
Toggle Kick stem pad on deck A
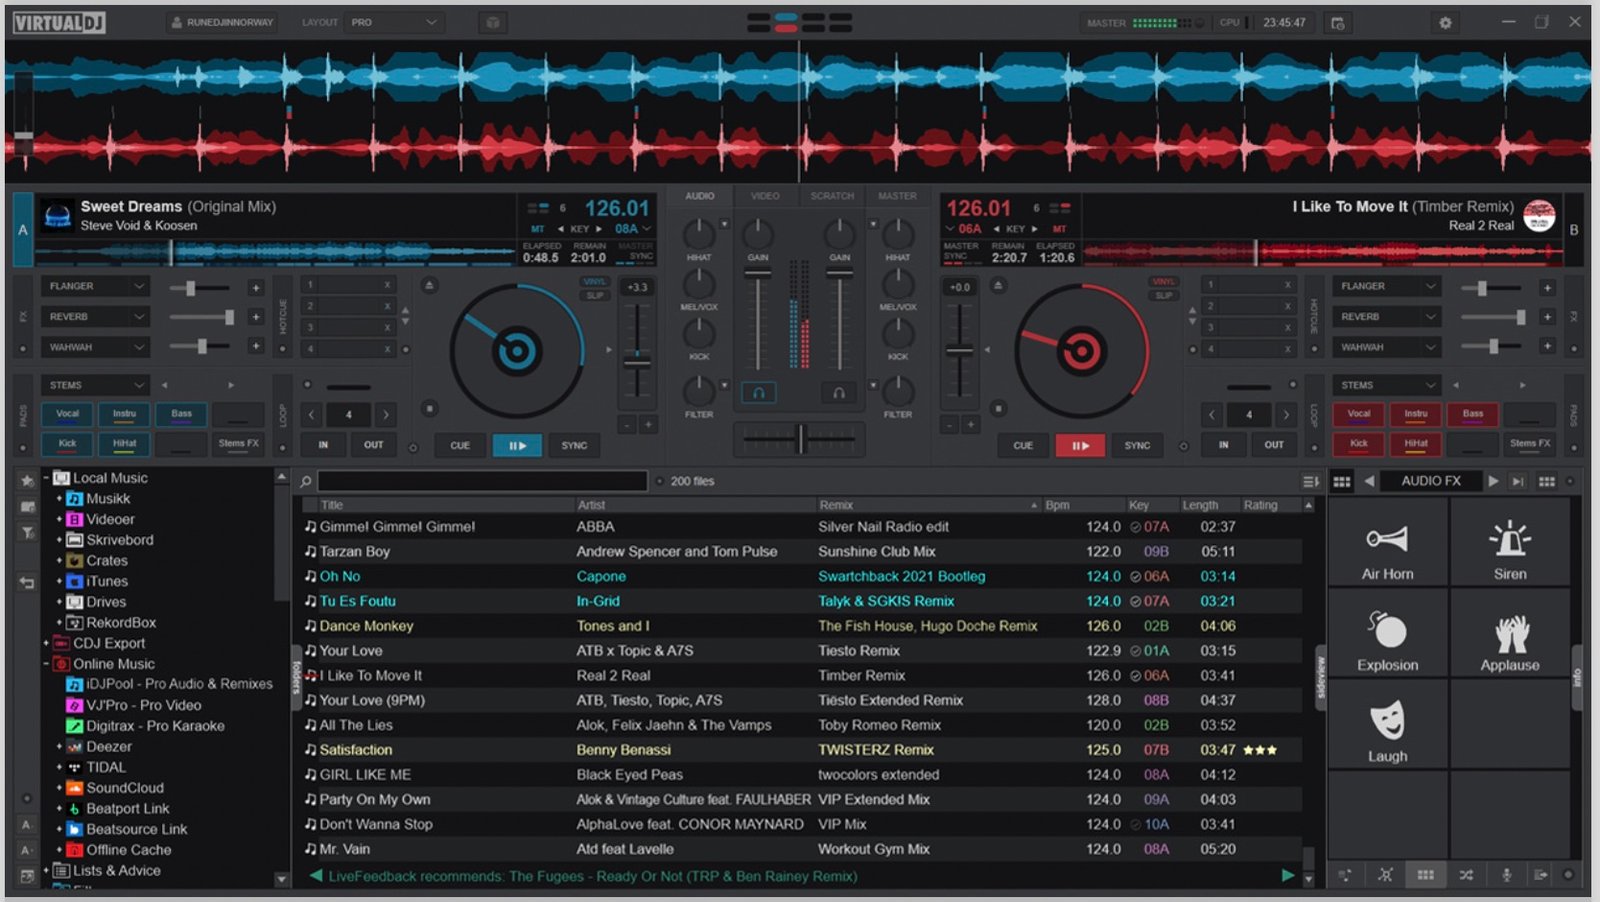[67, 443]
